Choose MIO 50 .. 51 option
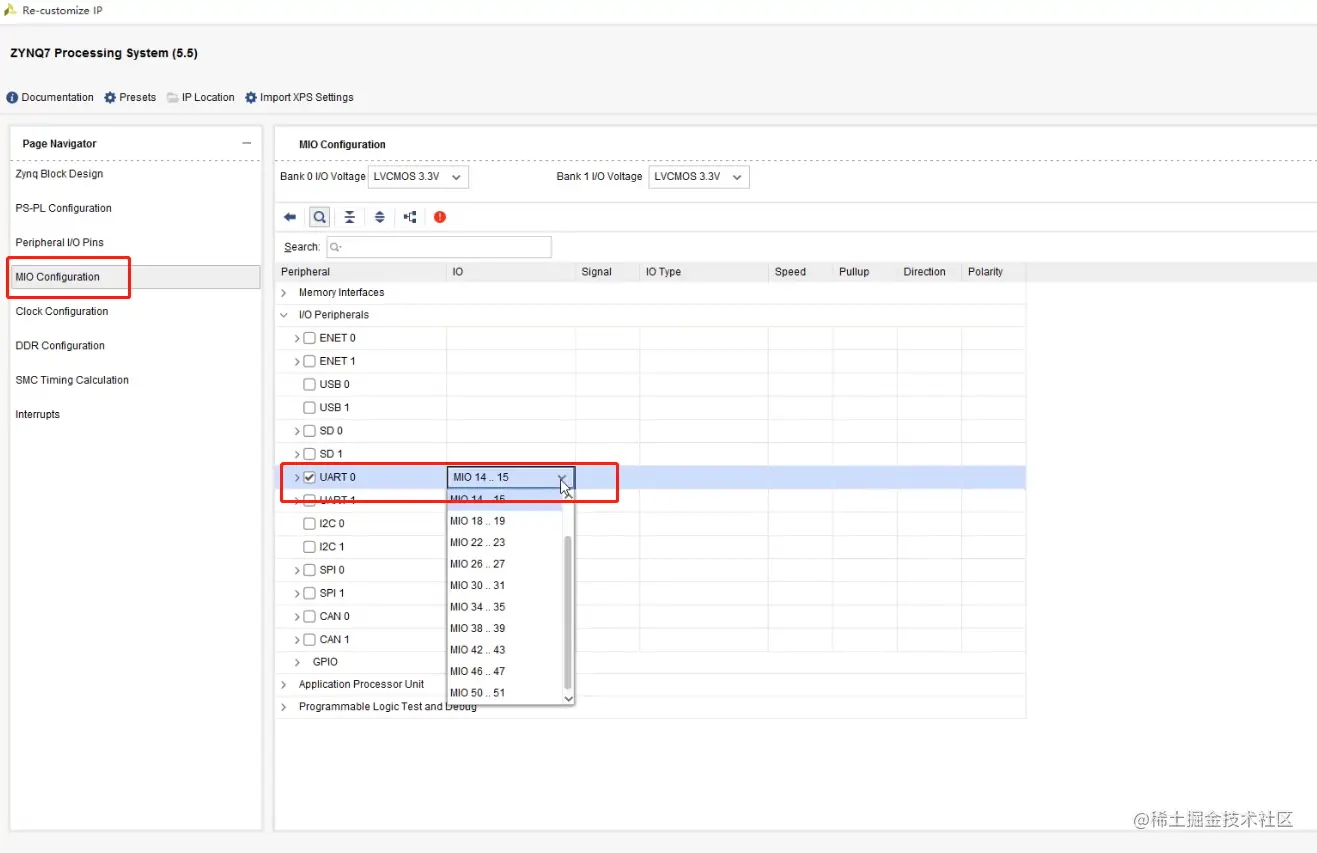Viewport: 1317px width, 853px height. [505, 693]
